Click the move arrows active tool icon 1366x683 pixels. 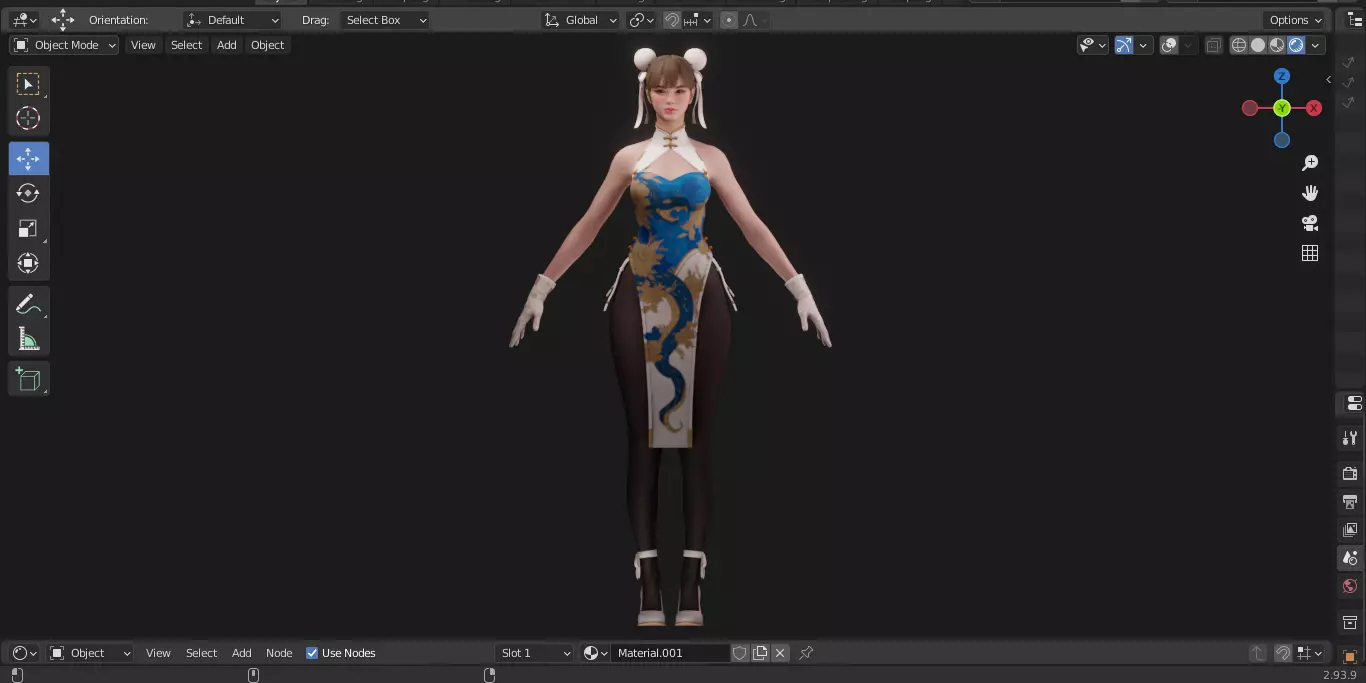coord(63,20)
